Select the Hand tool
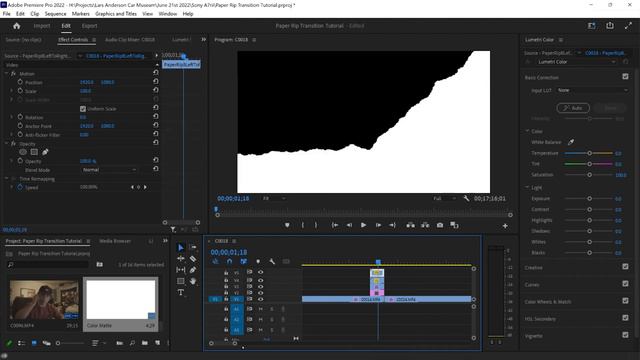The height and width of the screenshot is (360, 640). point(193,281)
